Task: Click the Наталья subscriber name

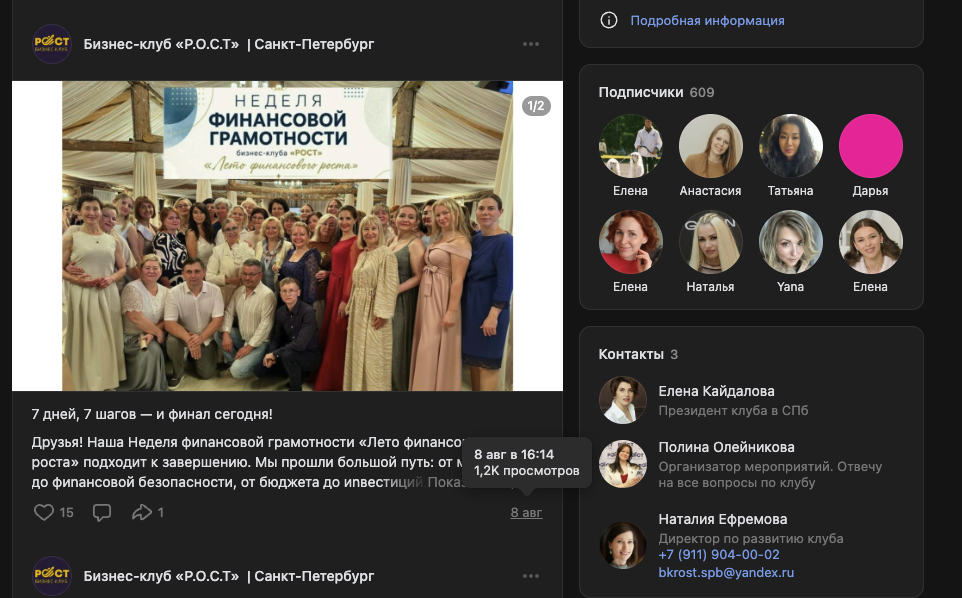Action: (710, 286)
